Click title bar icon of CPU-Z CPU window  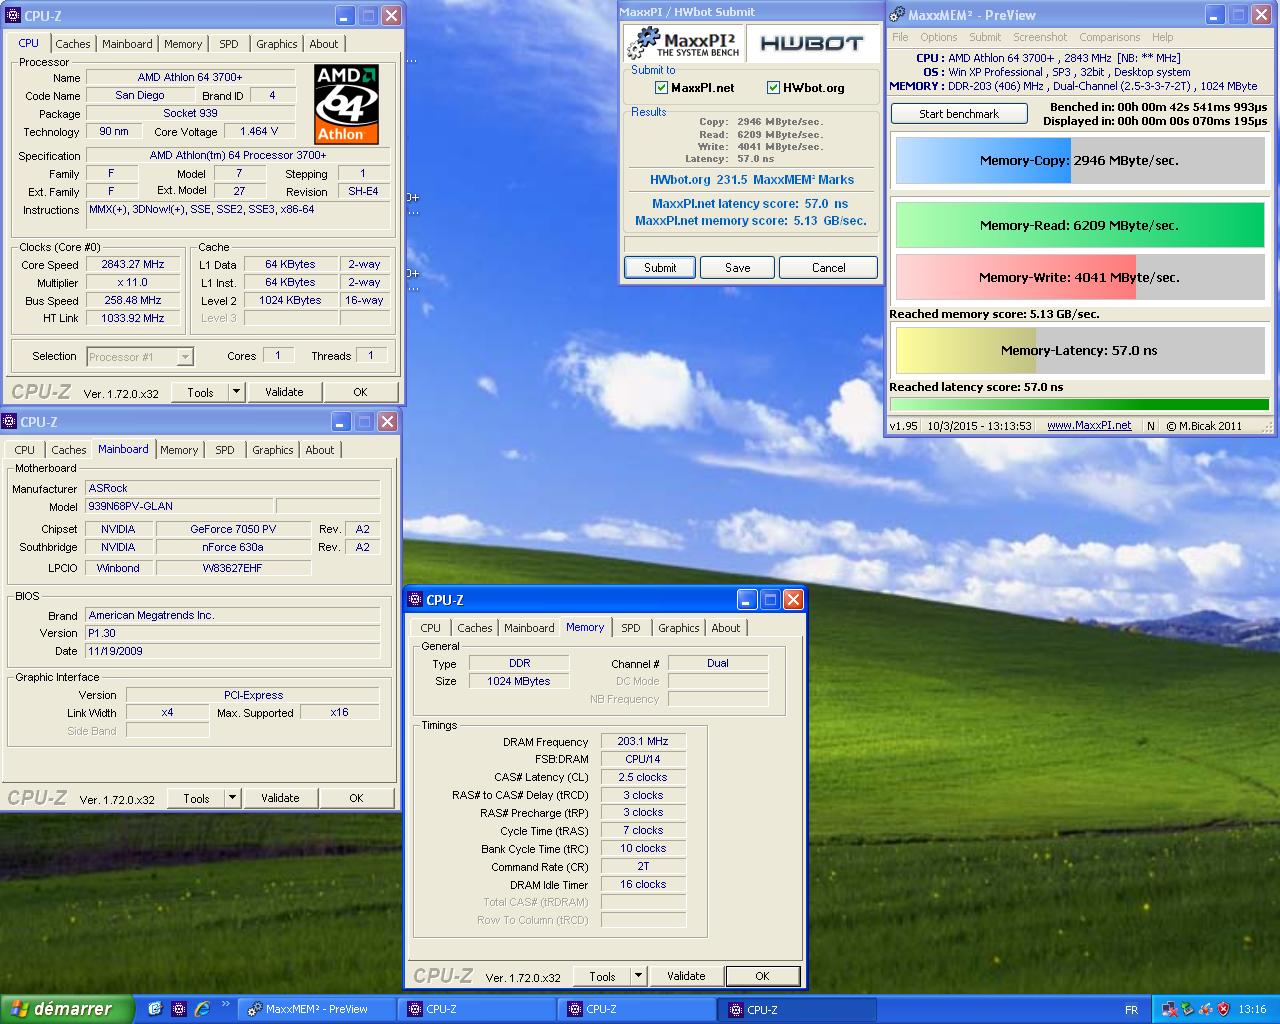click(x=13, y=16)
